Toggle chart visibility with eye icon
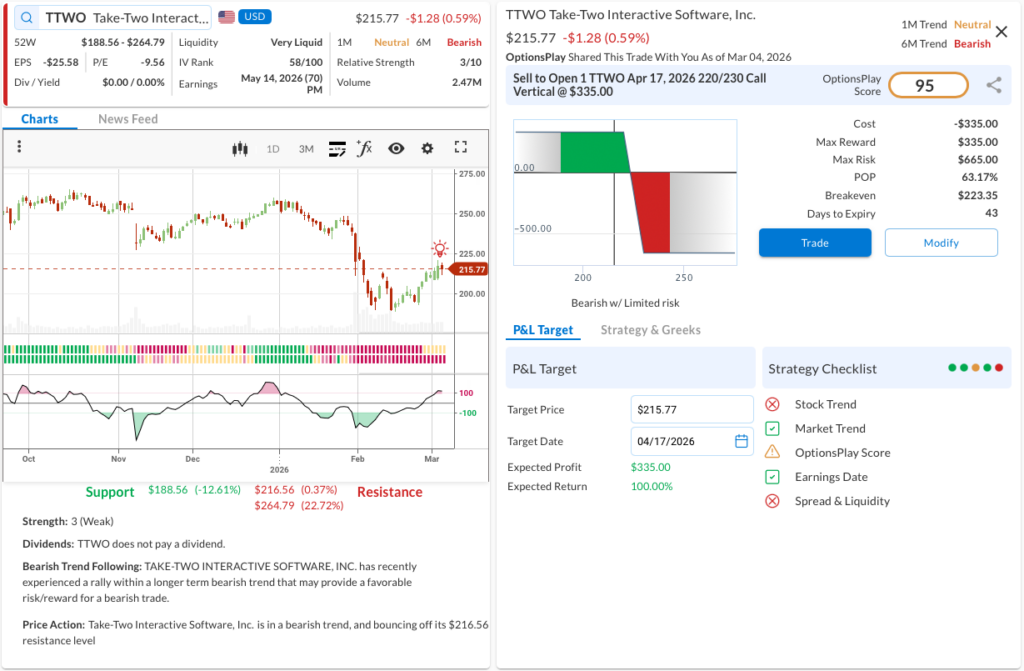This screenshot has height=671, width=1024. (396, 148)
